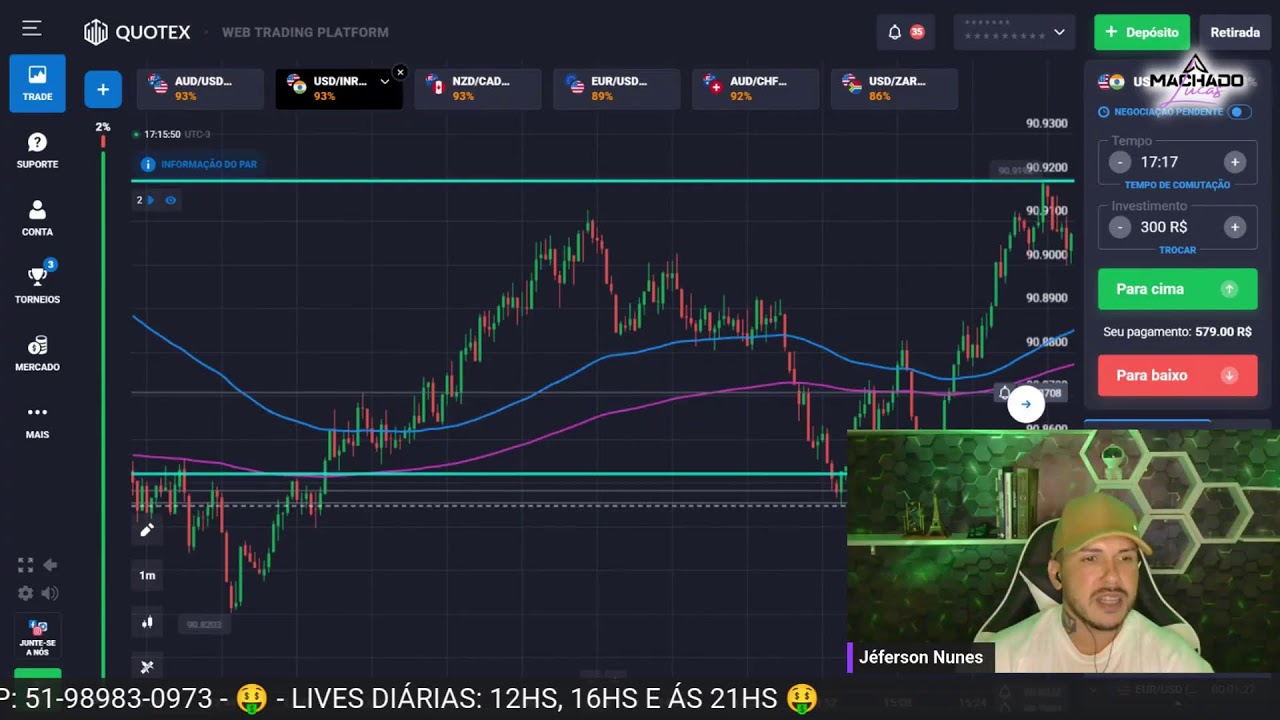Open the Mercado sidebar icon
1280x720 pixels.
point(37,351)
